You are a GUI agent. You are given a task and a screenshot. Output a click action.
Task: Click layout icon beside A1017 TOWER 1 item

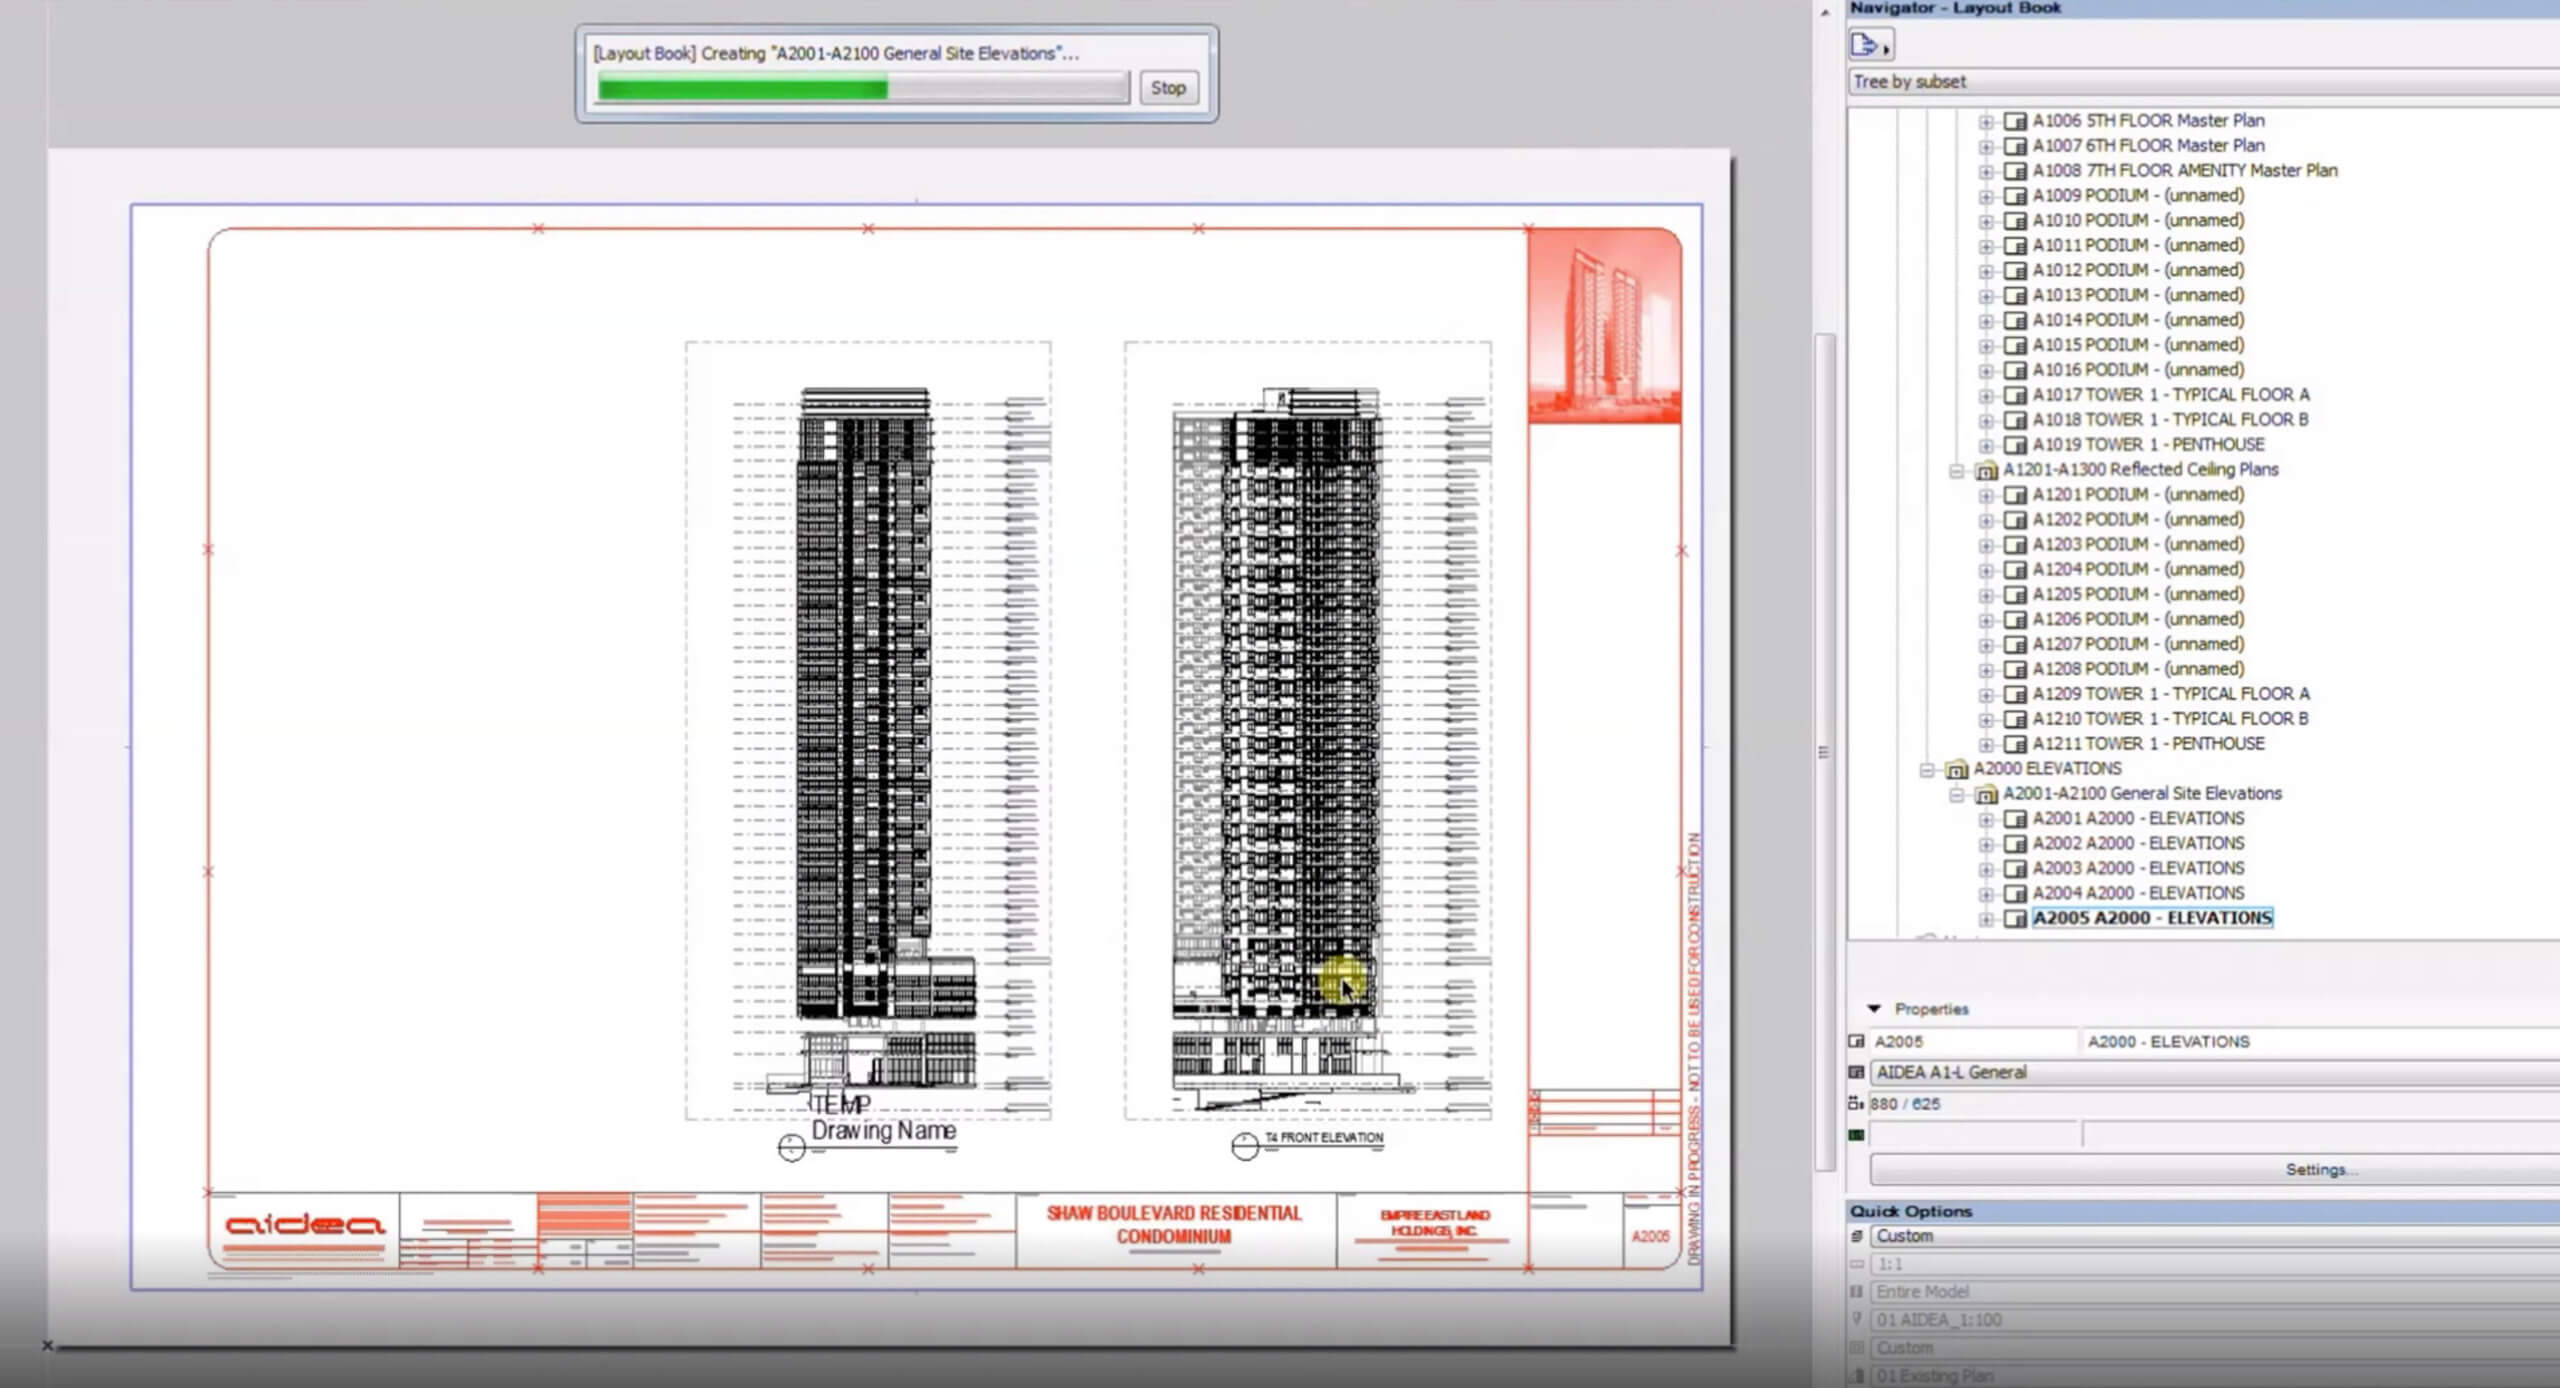pyautogui.click(x=2015, y=395)
